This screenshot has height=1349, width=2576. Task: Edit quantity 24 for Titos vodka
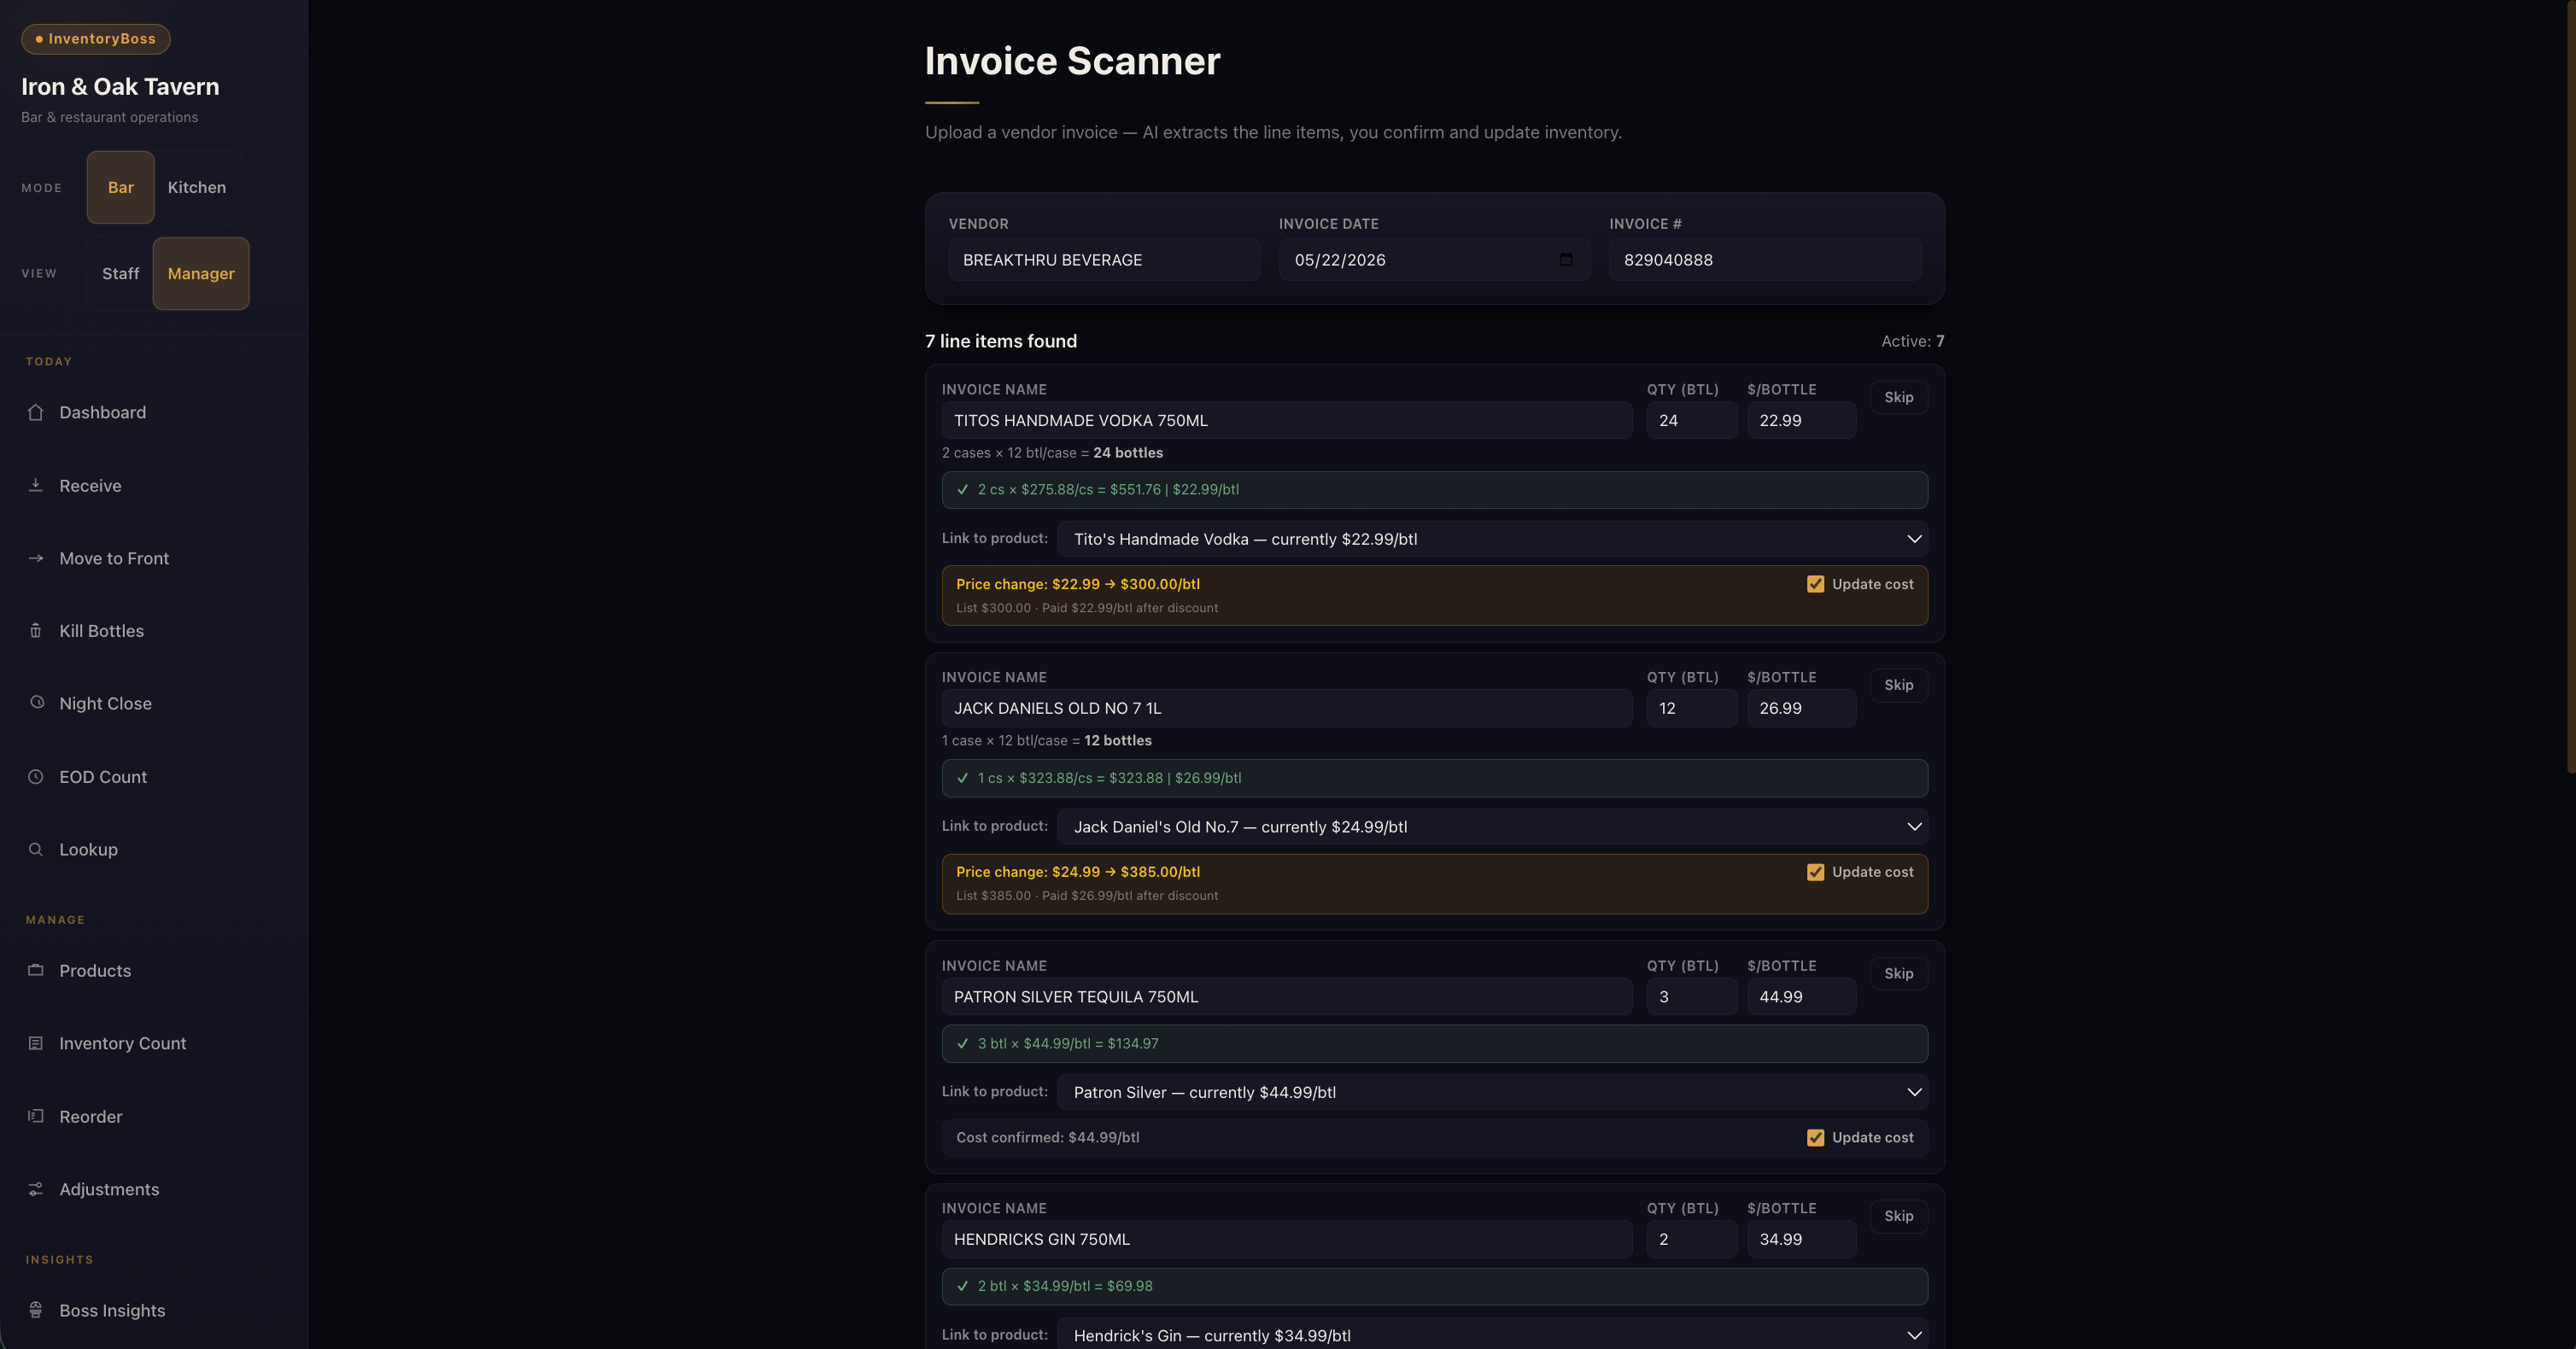click(x=1692, y=421)
